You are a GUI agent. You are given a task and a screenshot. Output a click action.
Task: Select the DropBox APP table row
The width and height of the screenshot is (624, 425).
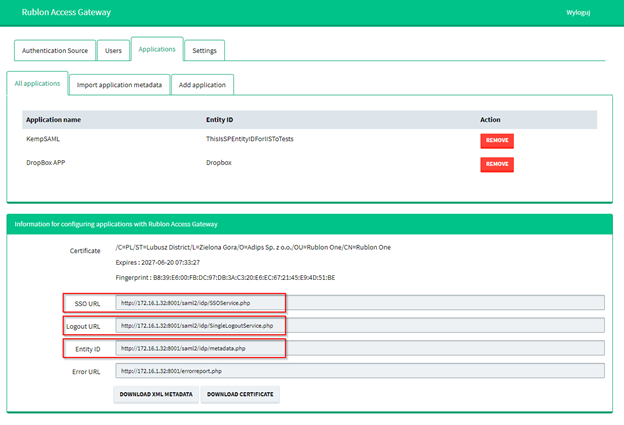coord(250,163)
